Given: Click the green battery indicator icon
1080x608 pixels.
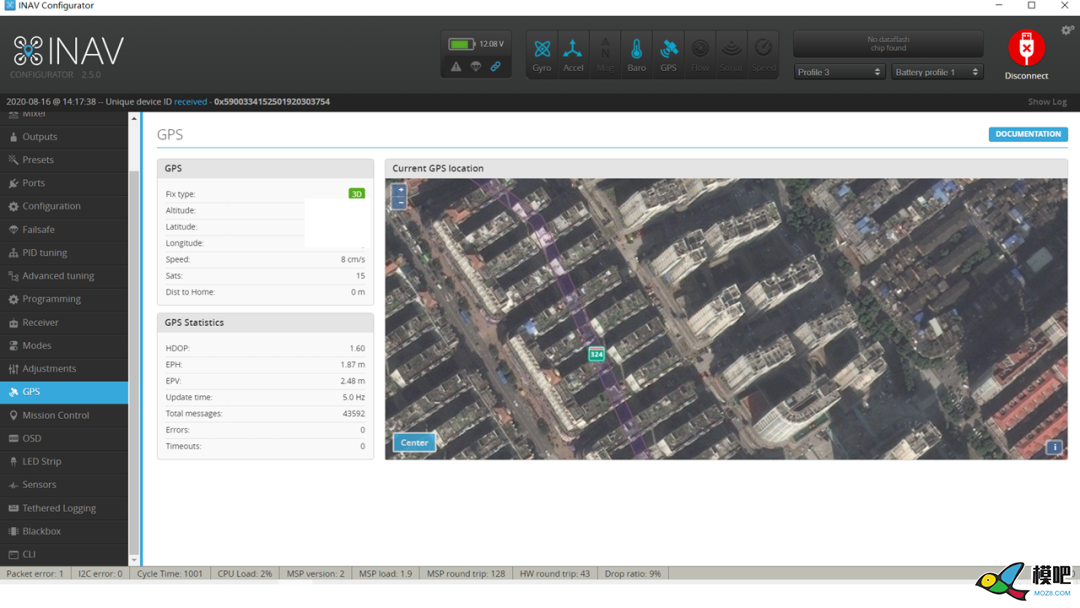Looking at the screenshot, I should click(461, 44).
